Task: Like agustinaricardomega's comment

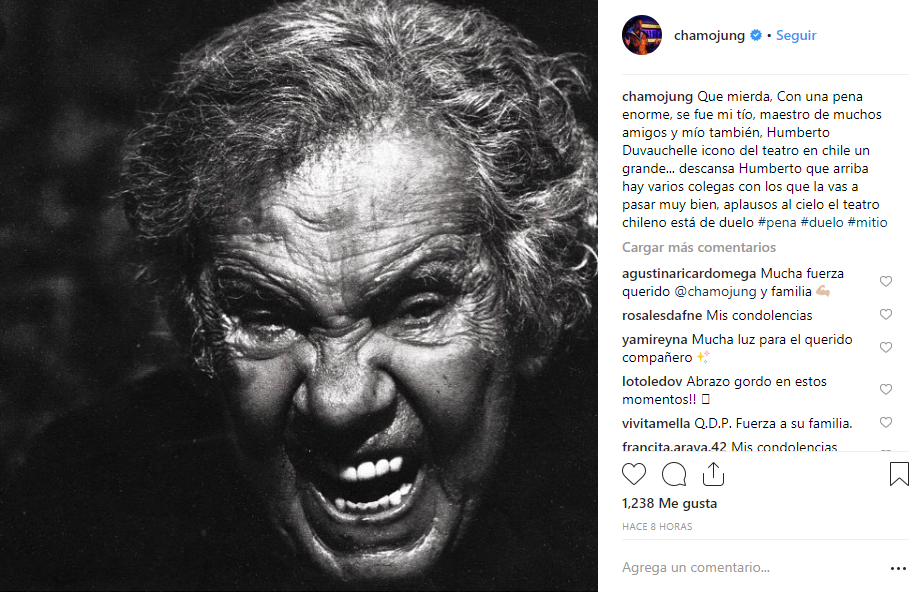Action: coord(885,281)
